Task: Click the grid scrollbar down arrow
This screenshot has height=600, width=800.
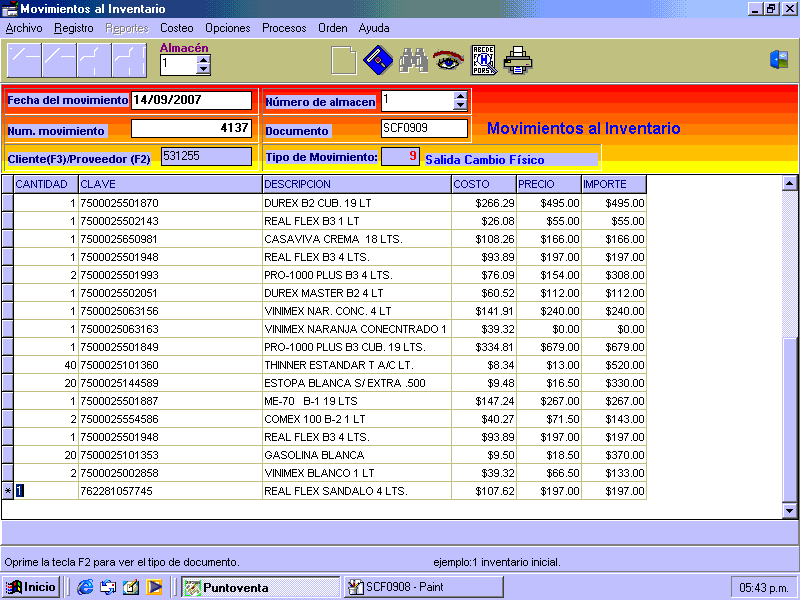Action: pyautogui.click(x=789, y=510)
